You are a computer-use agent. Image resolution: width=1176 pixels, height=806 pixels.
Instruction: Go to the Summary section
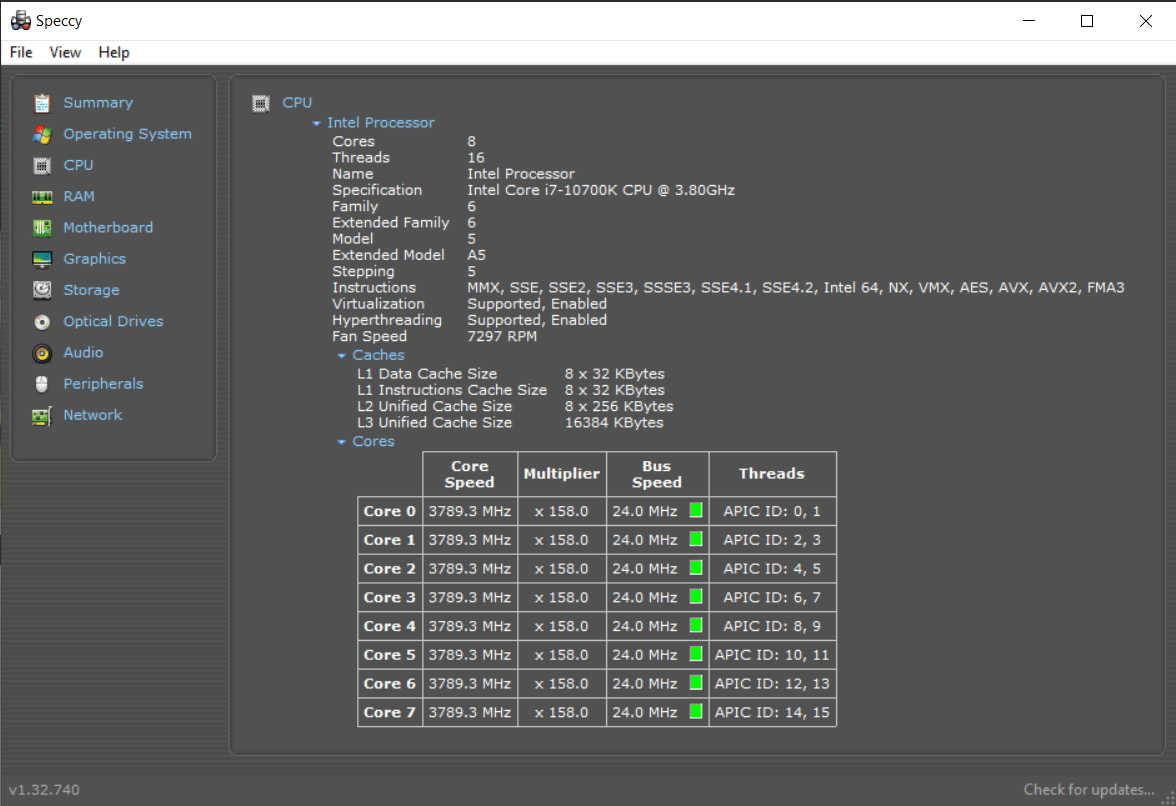(x=98, y=103)
